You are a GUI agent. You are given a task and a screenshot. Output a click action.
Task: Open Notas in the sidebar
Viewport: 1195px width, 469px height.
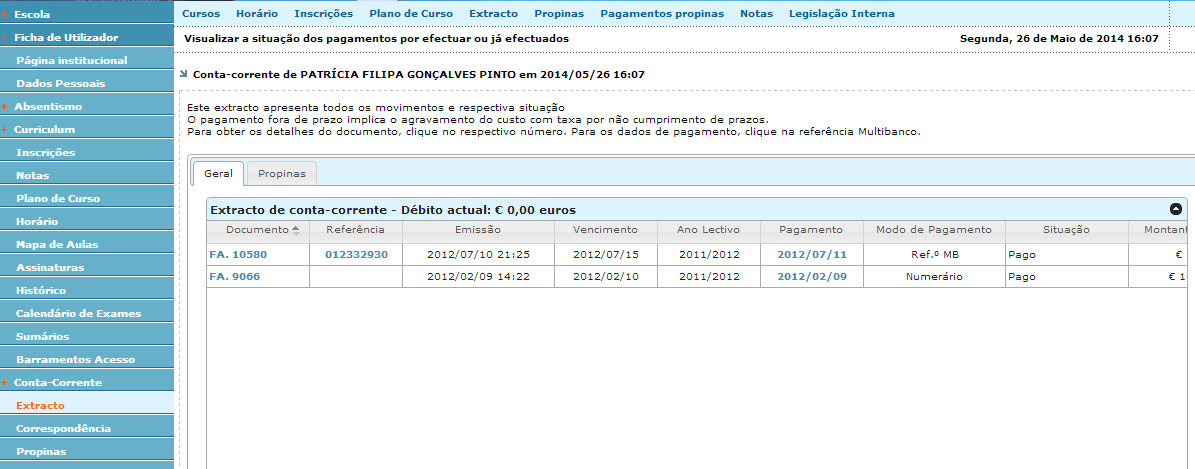coord(87,175)
